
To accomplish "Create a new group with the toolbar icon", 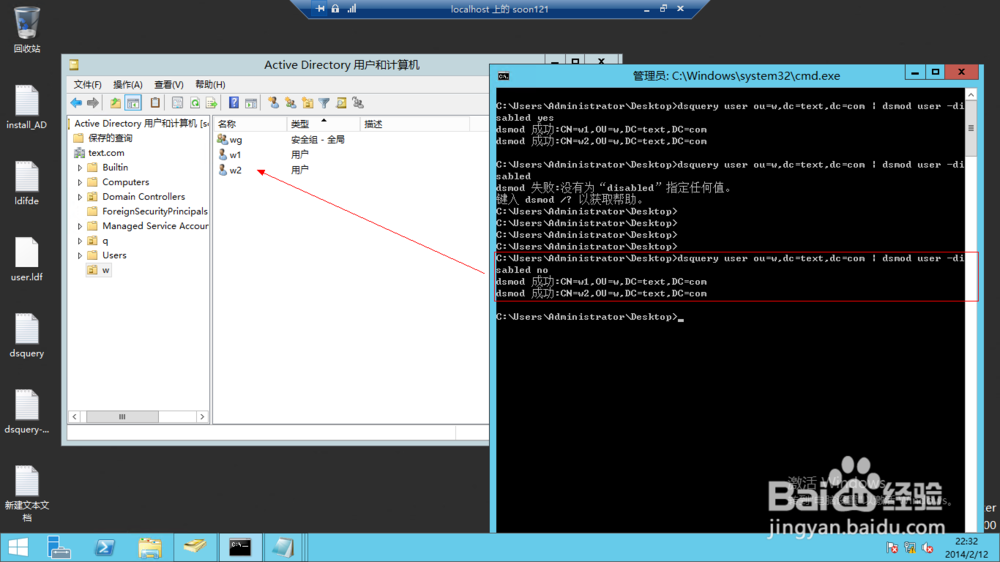I will coord(291,103).
